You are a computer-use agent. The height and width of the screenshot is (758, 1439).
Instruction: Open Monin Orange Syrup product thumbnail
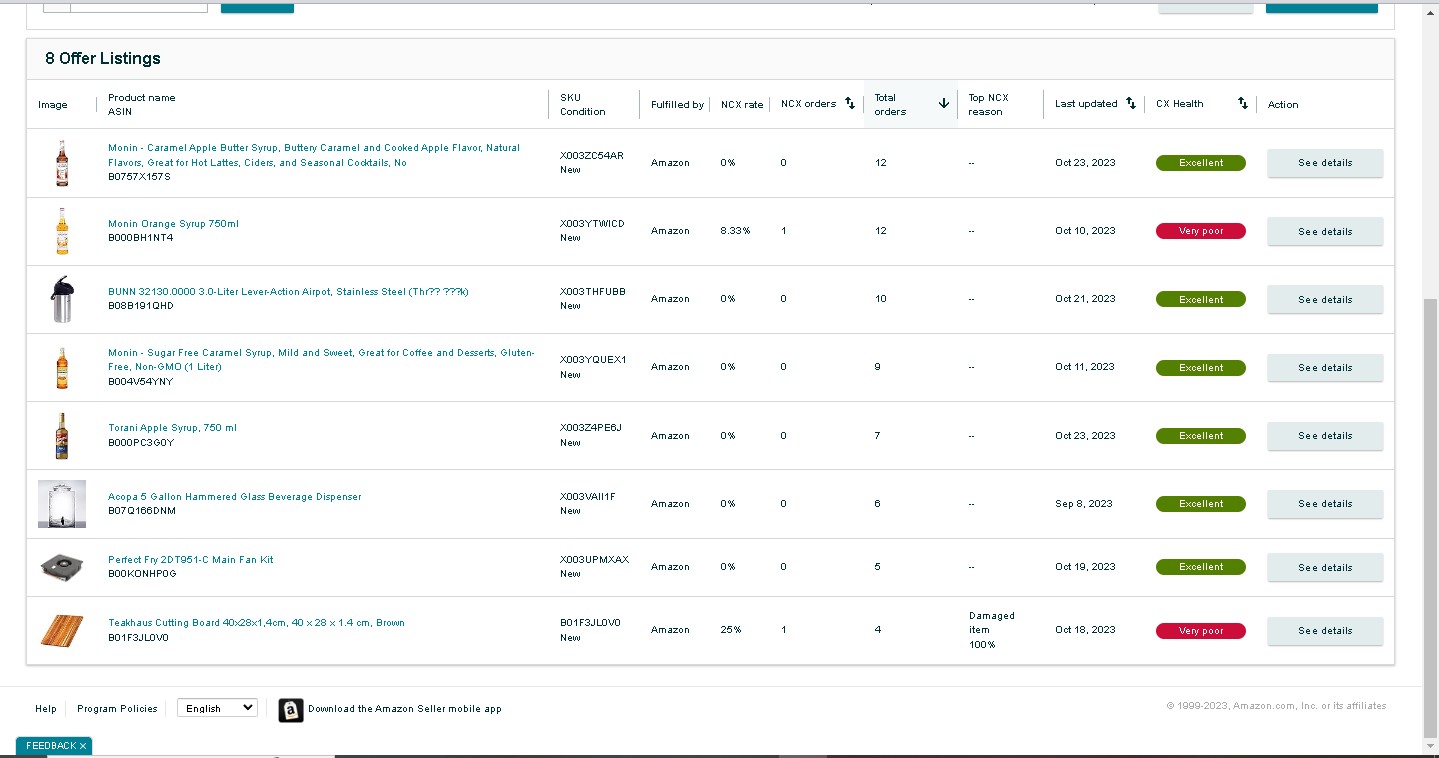(x=62, y=231)
